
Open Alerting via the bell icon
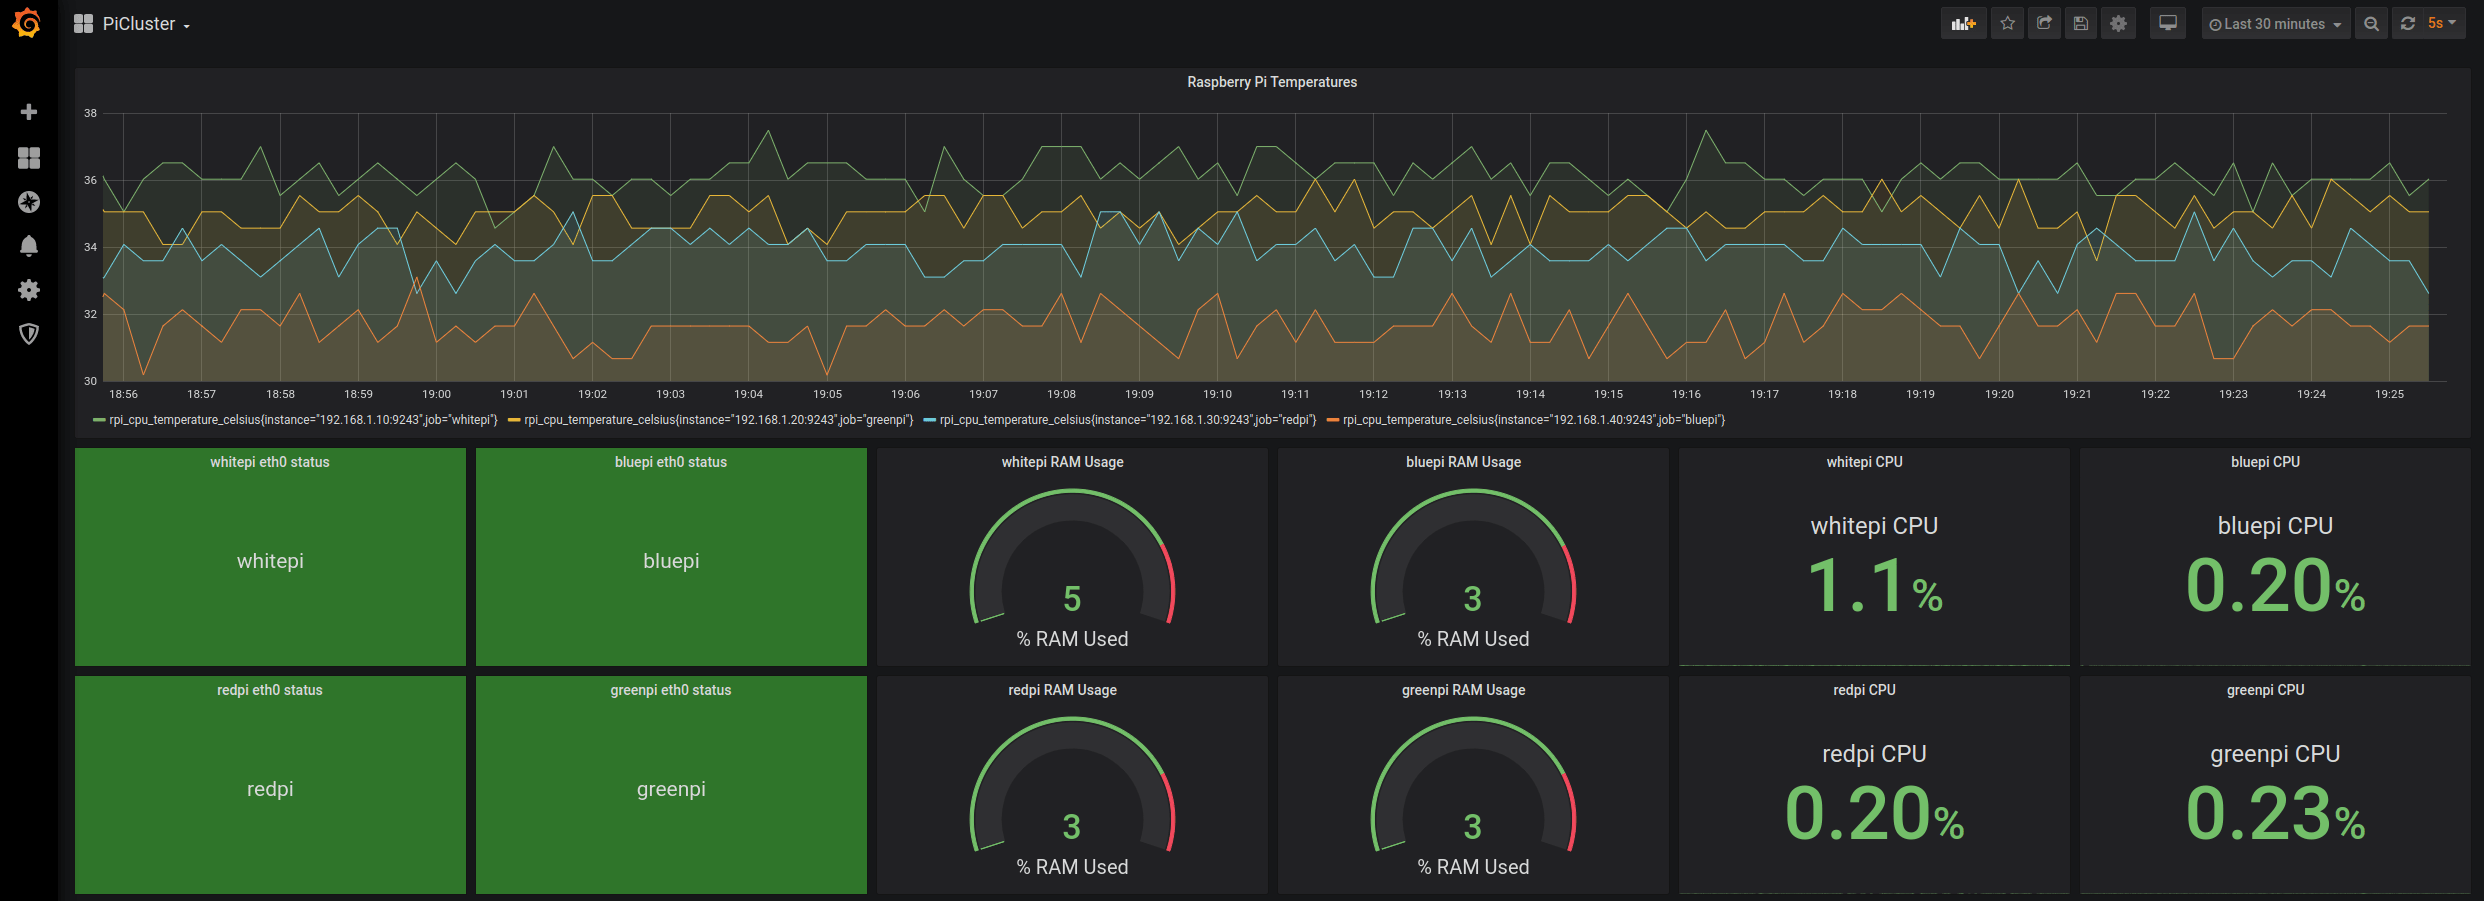tap(28, 246)
